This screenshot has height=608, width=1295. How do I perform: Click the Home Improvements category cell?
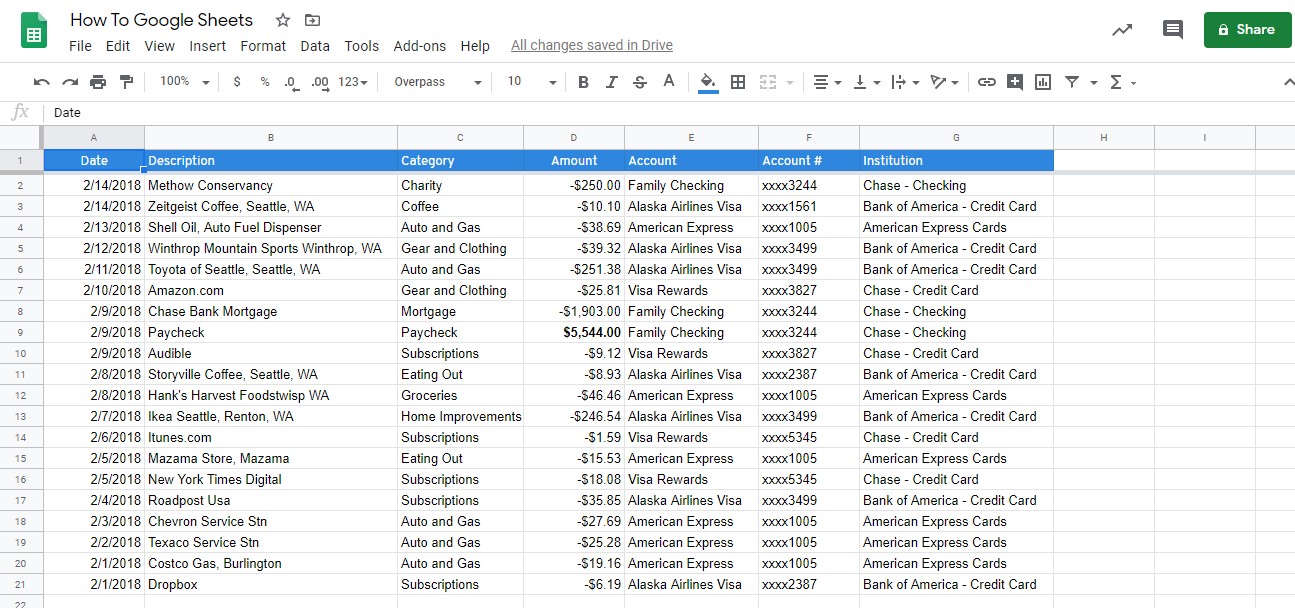460,416
